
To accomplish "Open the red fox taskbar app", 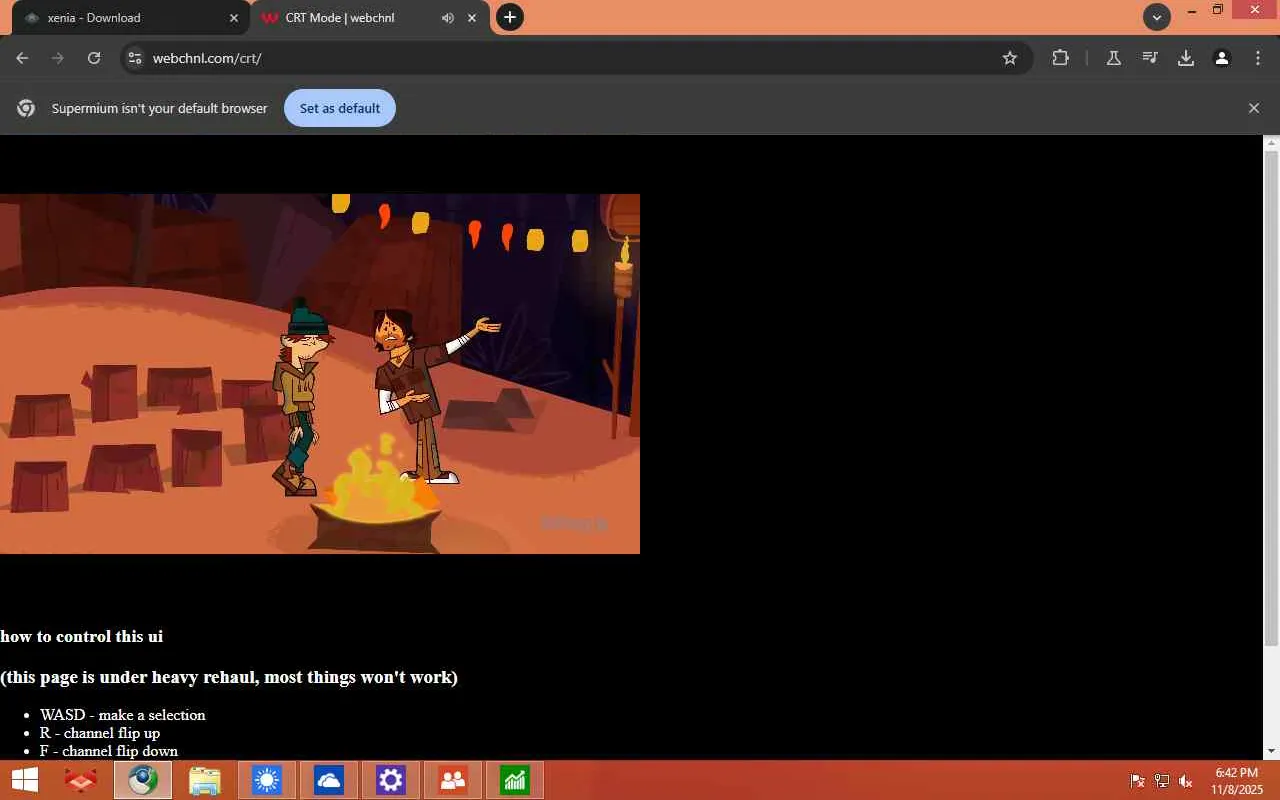I will tap(81, 780).
